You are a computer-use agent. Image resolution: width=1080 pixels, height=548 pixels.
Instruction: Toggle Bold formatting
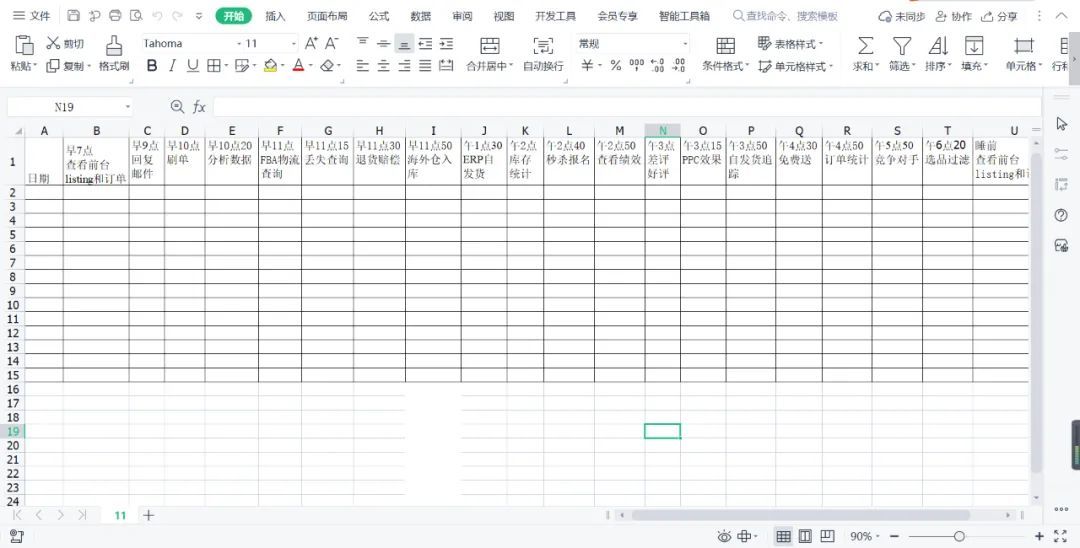click(x=152, y=66)
